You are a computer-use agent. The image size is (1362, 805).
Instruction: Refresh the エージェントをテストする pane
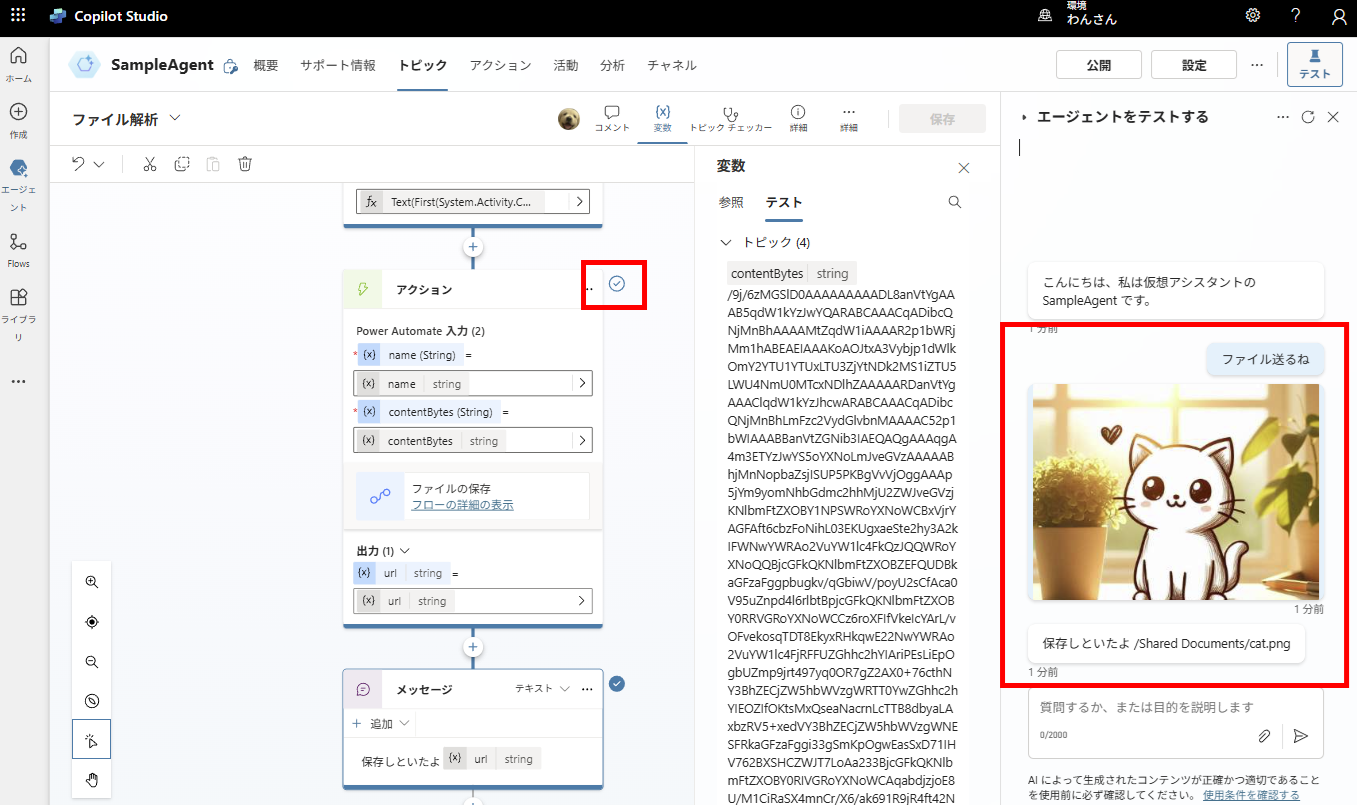click(x=1308, y=116)
